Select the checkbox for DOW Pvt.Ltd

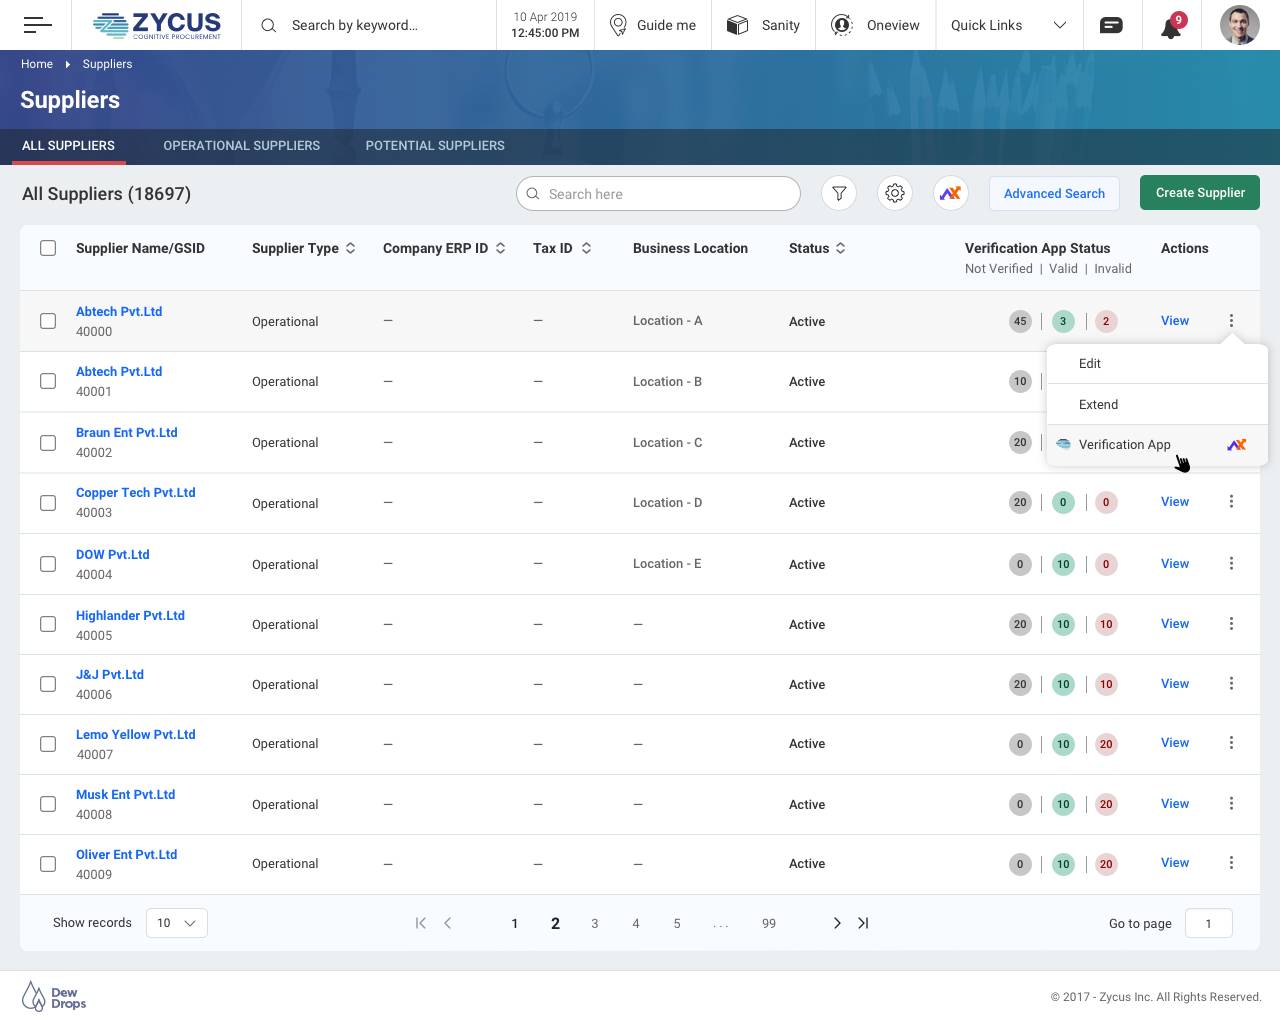tap(47, 563)
